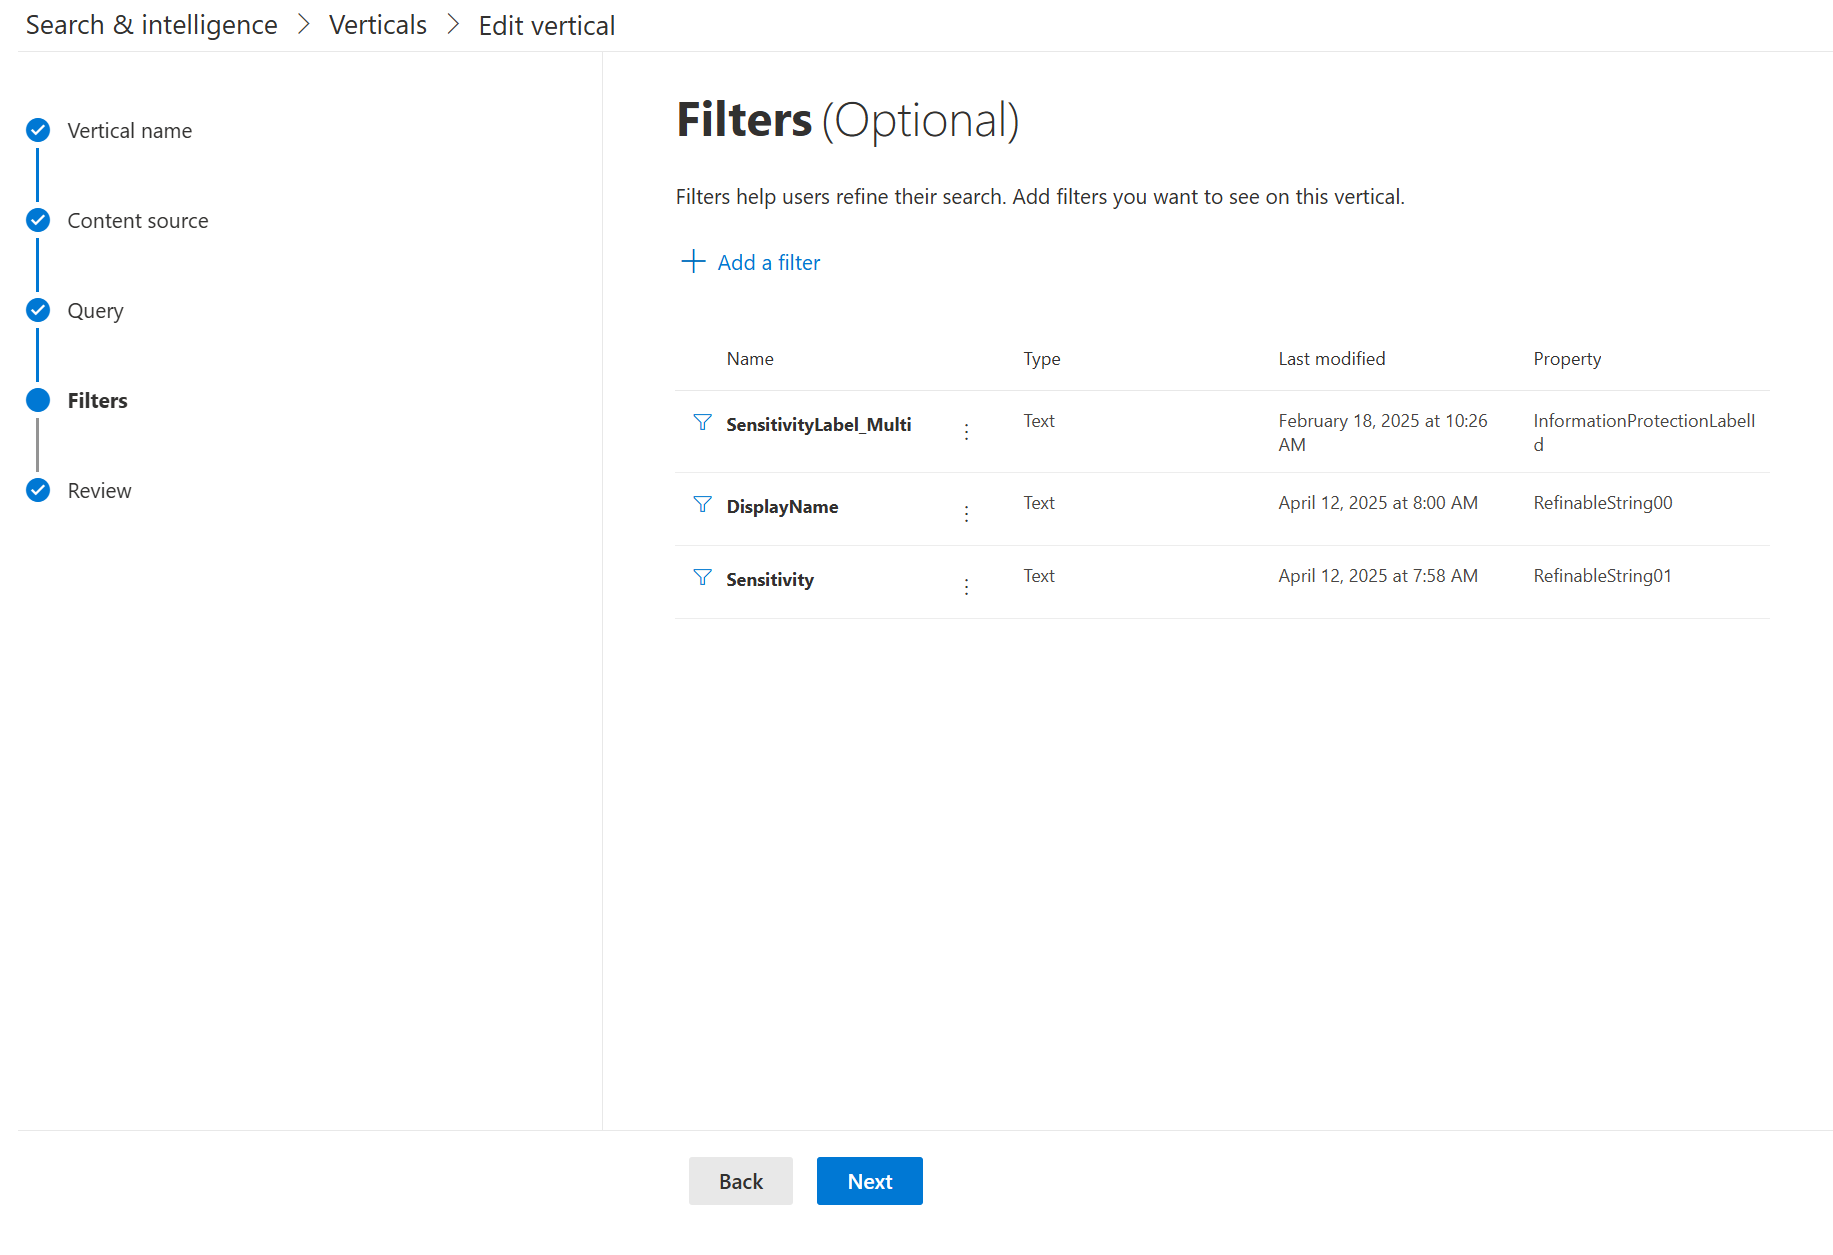Screen dimensions: 1833x1255
Task: Jump to the Review step
Action: (99, 491)
